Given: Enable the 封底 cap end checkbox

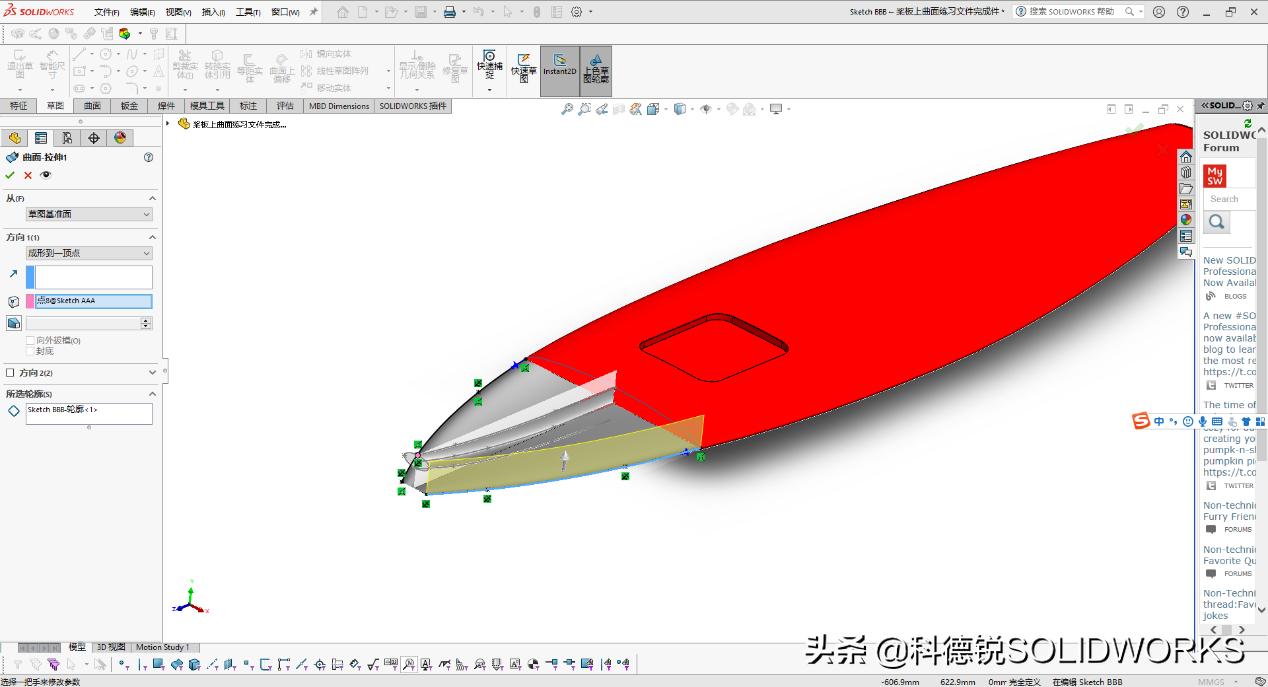Looking at the screenshot, I should point(30,351).
